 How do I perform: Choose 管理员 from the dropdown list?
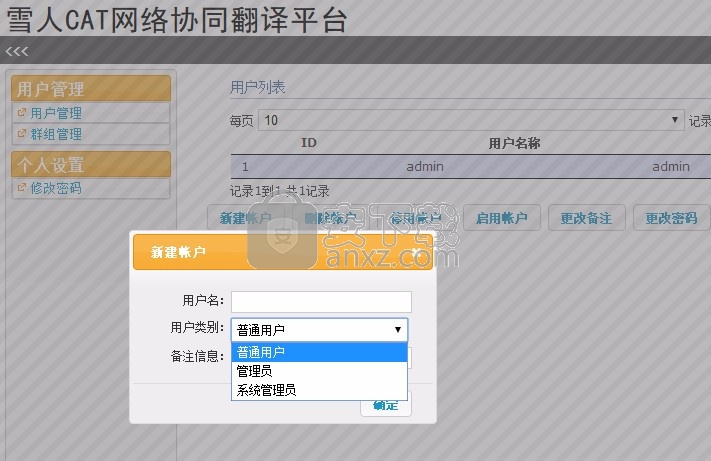click(x=319, y=371)
